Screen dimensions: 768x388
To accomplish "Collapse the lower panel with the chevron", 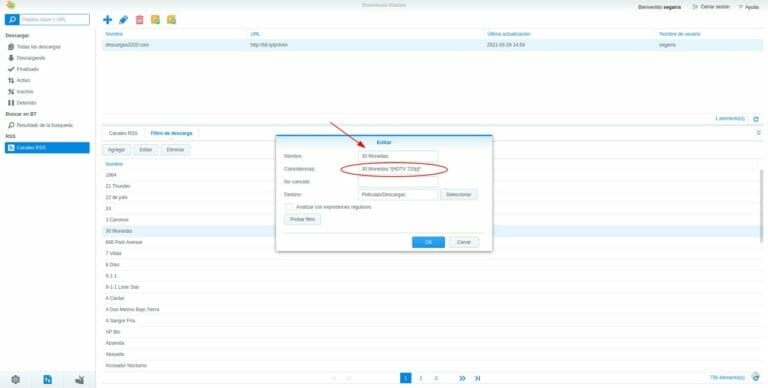I will point(759,133).
